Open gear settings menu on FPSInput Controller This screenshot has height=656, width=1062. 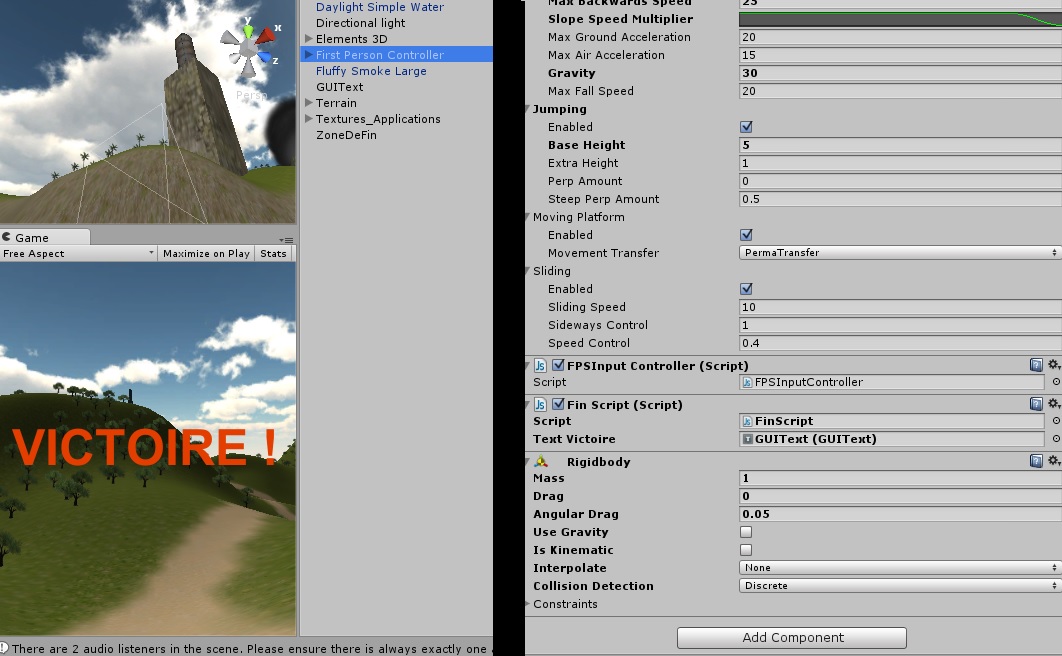(x=1055, y=365)
